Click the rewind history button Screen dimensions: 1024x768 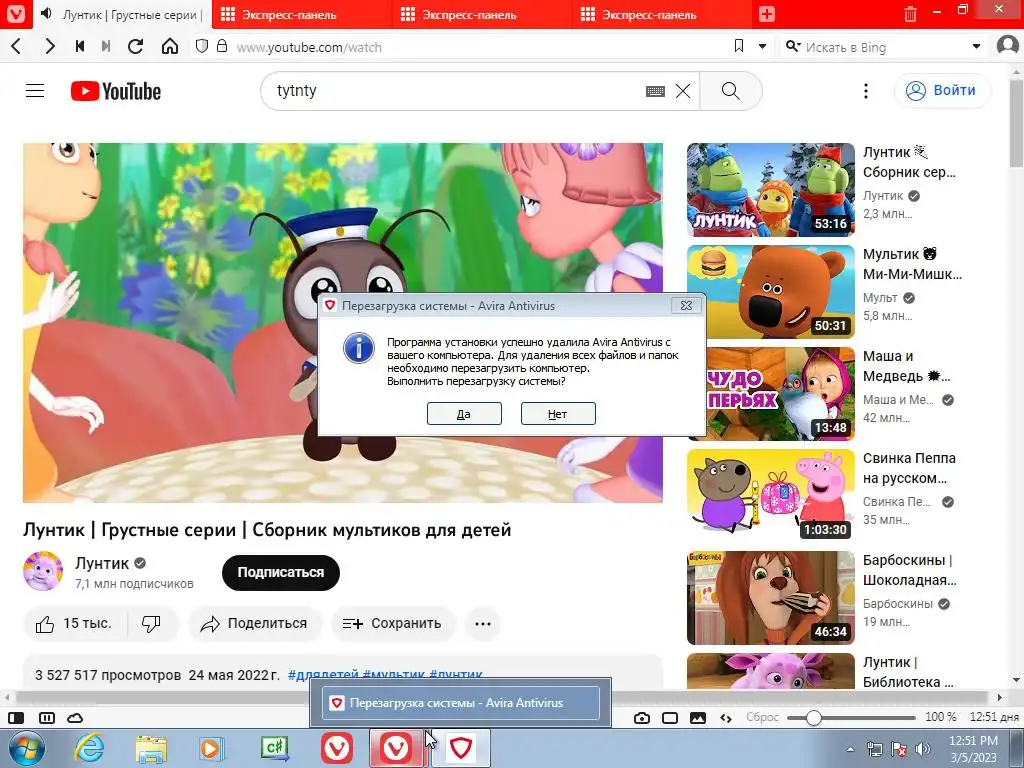80,46
